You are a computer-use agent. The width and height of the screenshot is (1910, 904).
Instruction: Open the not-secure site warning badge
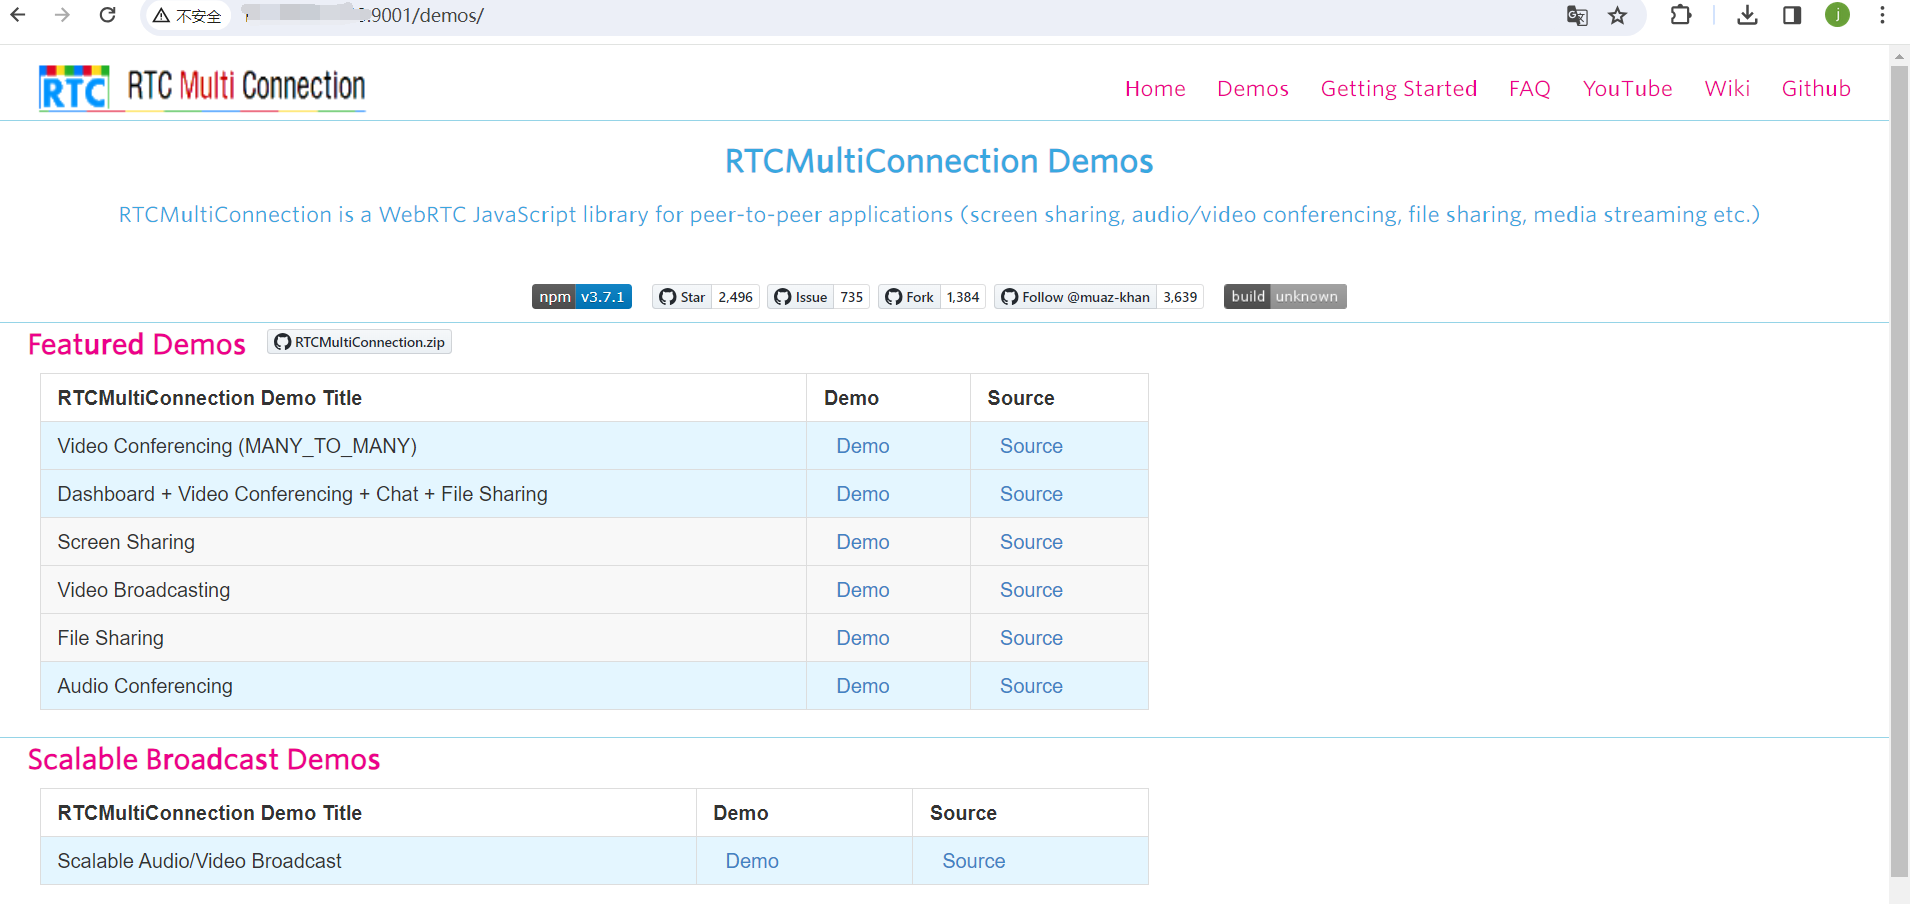188,16
